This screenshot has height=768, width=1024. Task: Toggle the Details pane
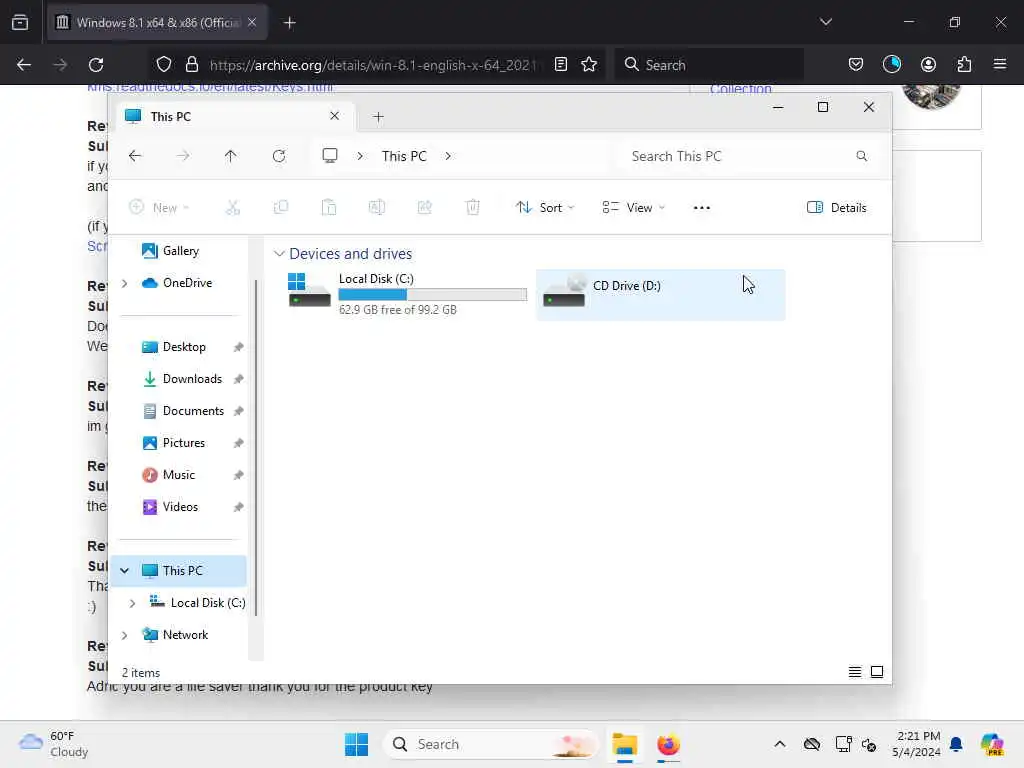pyautogui.click(x=837, y=208)
